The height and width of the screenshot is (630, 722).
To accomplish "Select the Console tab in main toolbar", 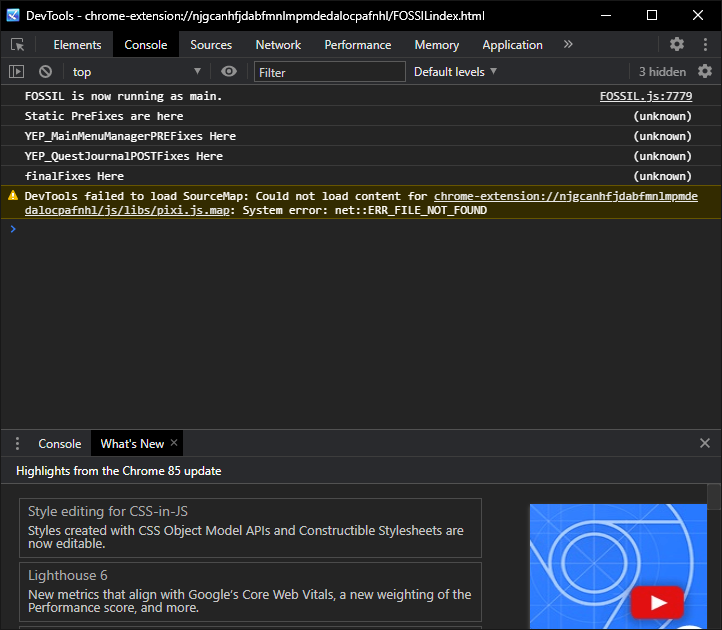I will [x=146, y=45].
